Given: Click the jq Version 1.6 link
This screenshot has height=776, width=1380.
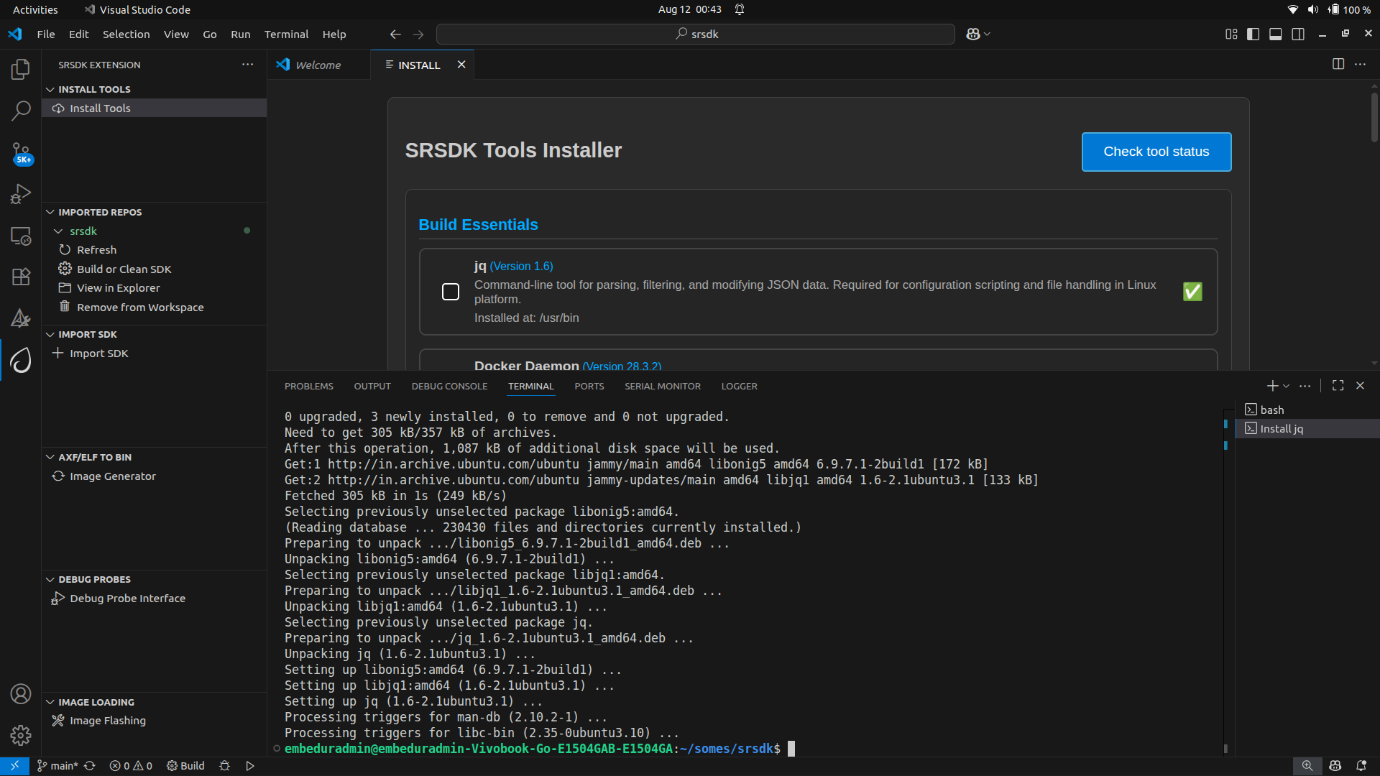Looking at the screenshot, I should (x=521, y=266).
